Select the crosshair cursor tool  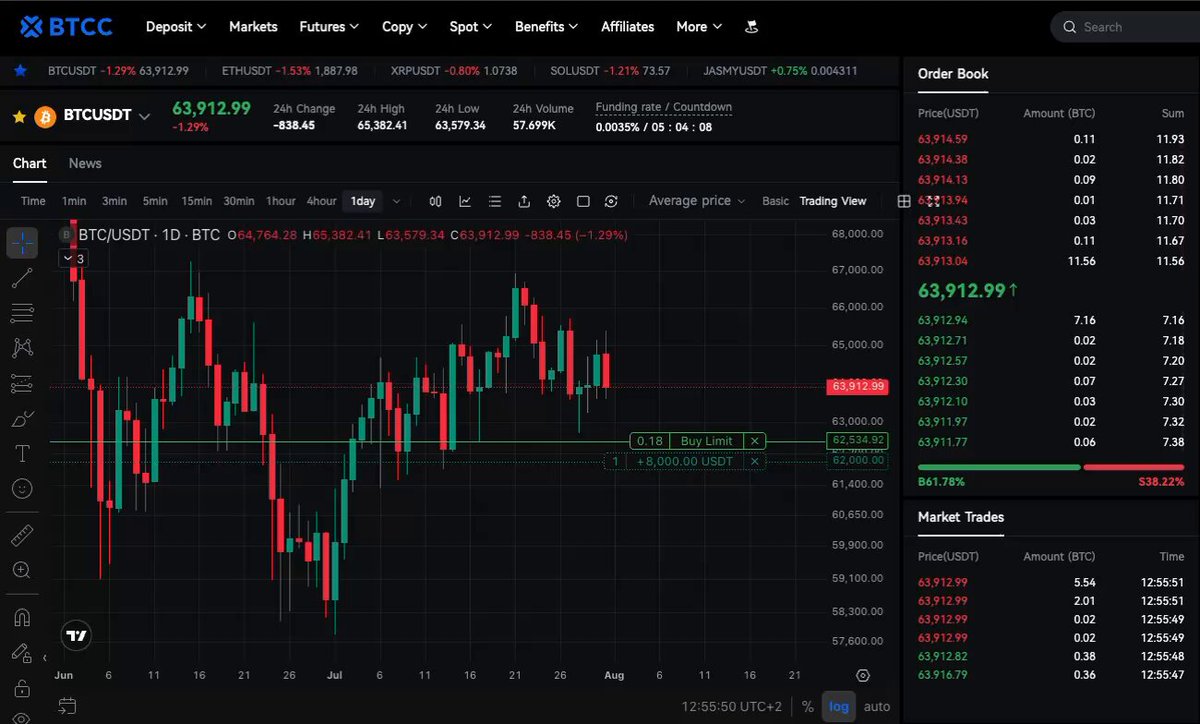(x=22, y=243)
